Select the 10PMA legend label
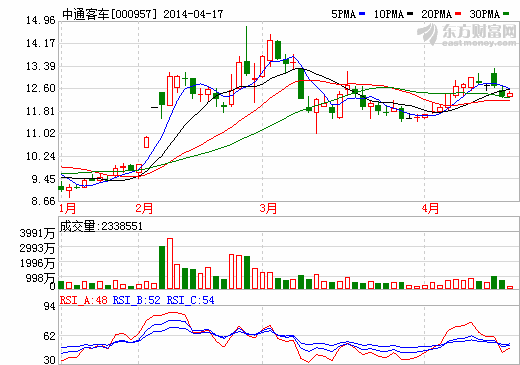 (x=389, y=14)
